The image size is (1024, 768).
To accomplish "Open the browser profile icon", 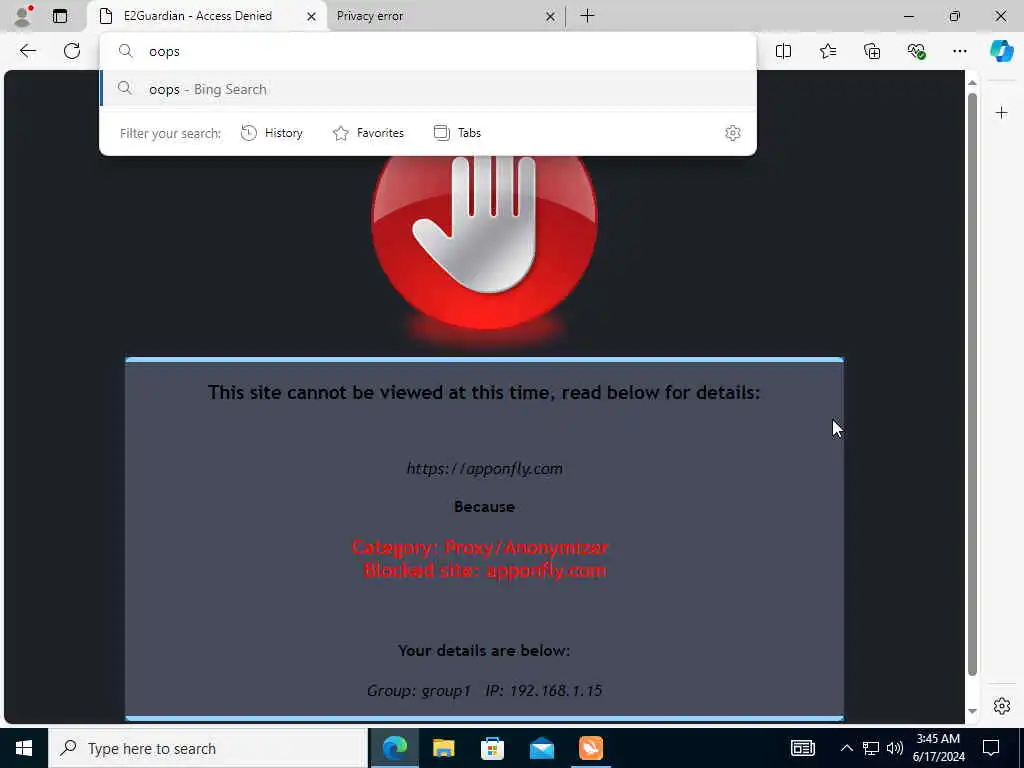I will click(23, 16).
